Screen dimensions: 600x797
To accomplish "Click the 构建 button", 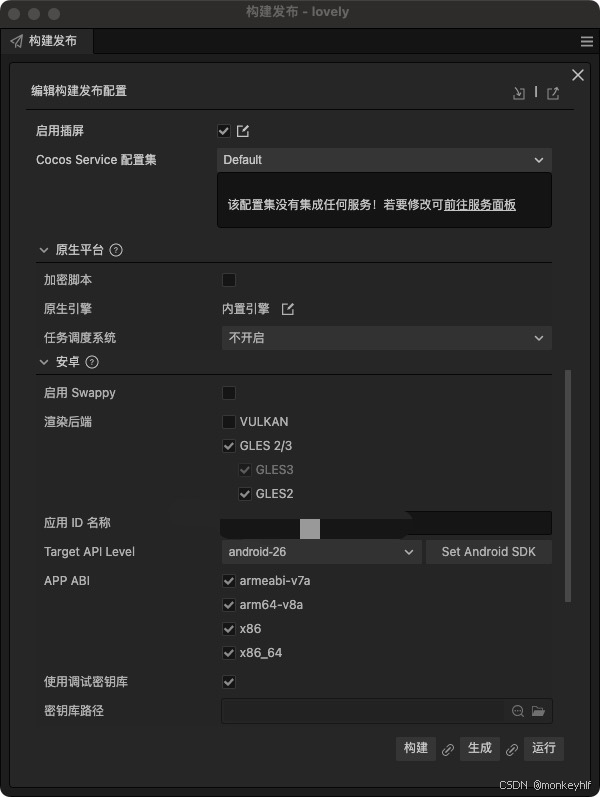I will (416, 748).
